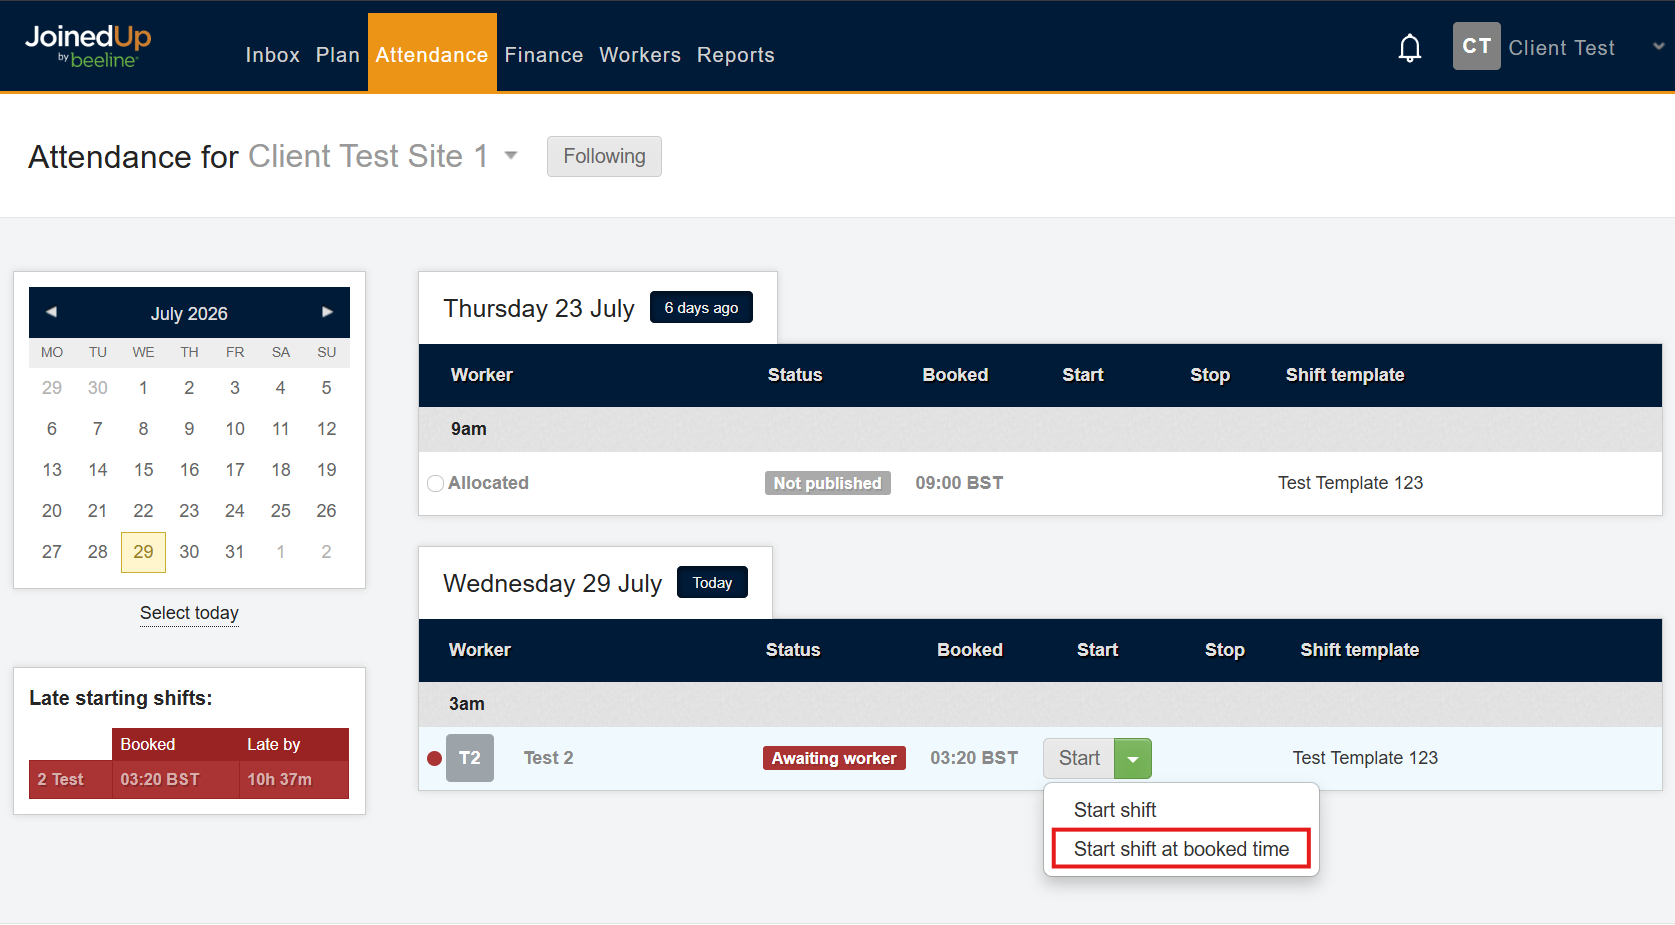This screenshot has height=925, width=1675.
Task: Open the Finance tab
Action: [544, 55]
